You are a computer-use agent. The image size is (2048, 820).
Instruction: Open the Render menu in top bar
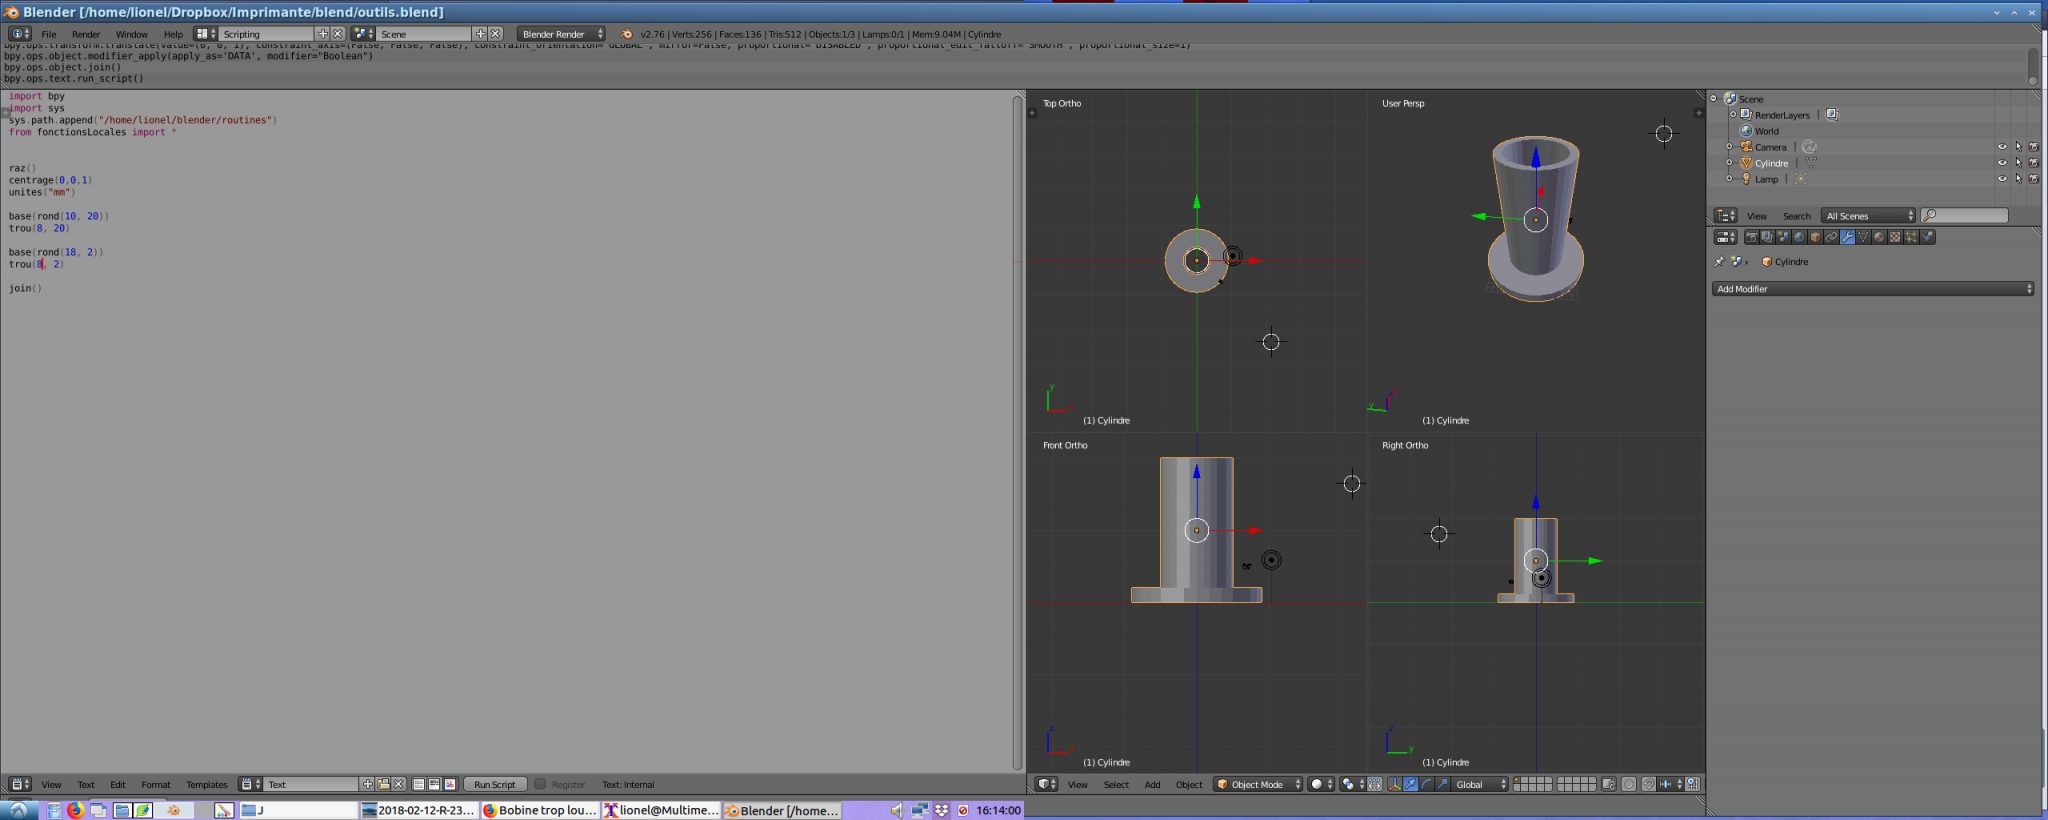point(86,34)
